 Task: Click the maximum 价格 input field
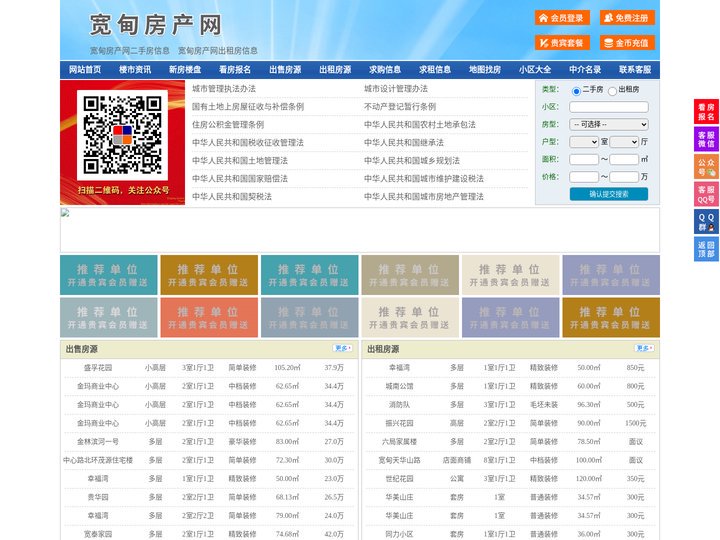pyautogui.click(x=624, y=177)
